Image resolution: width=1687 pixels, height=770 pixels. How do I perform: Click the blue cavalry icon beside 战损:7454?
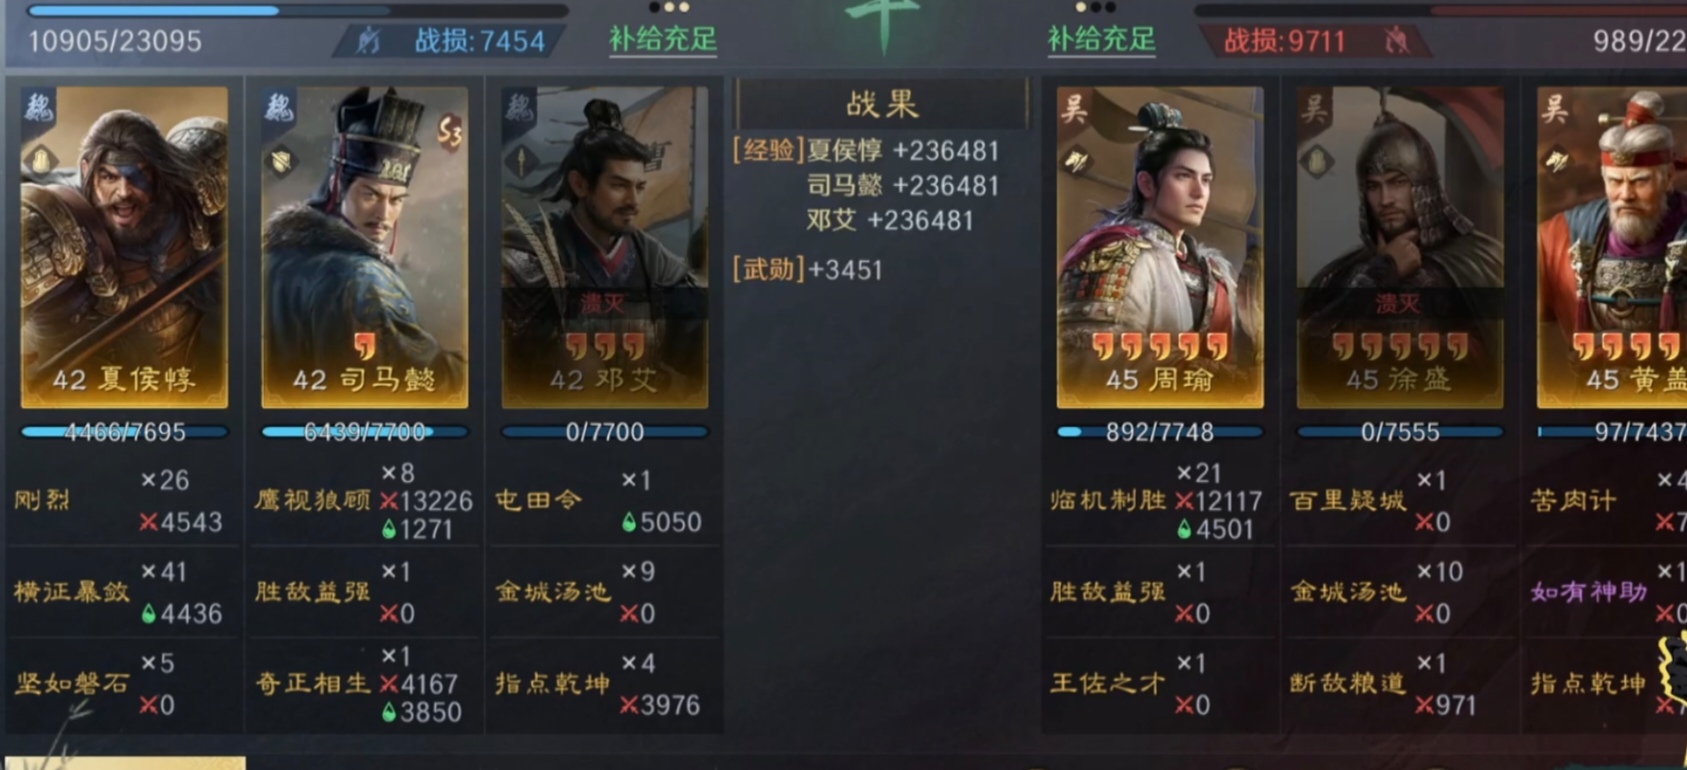(x=369, y=41)
